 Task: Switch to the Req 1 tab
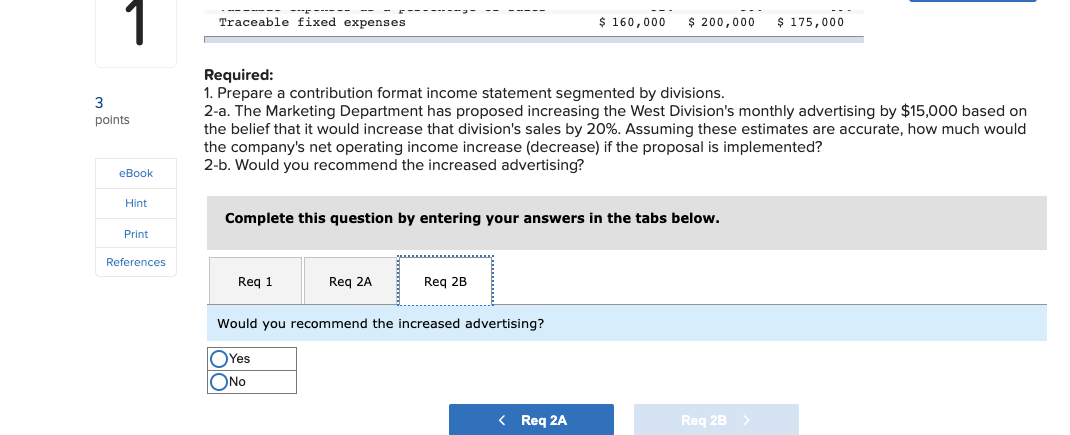tap(255, 281)
